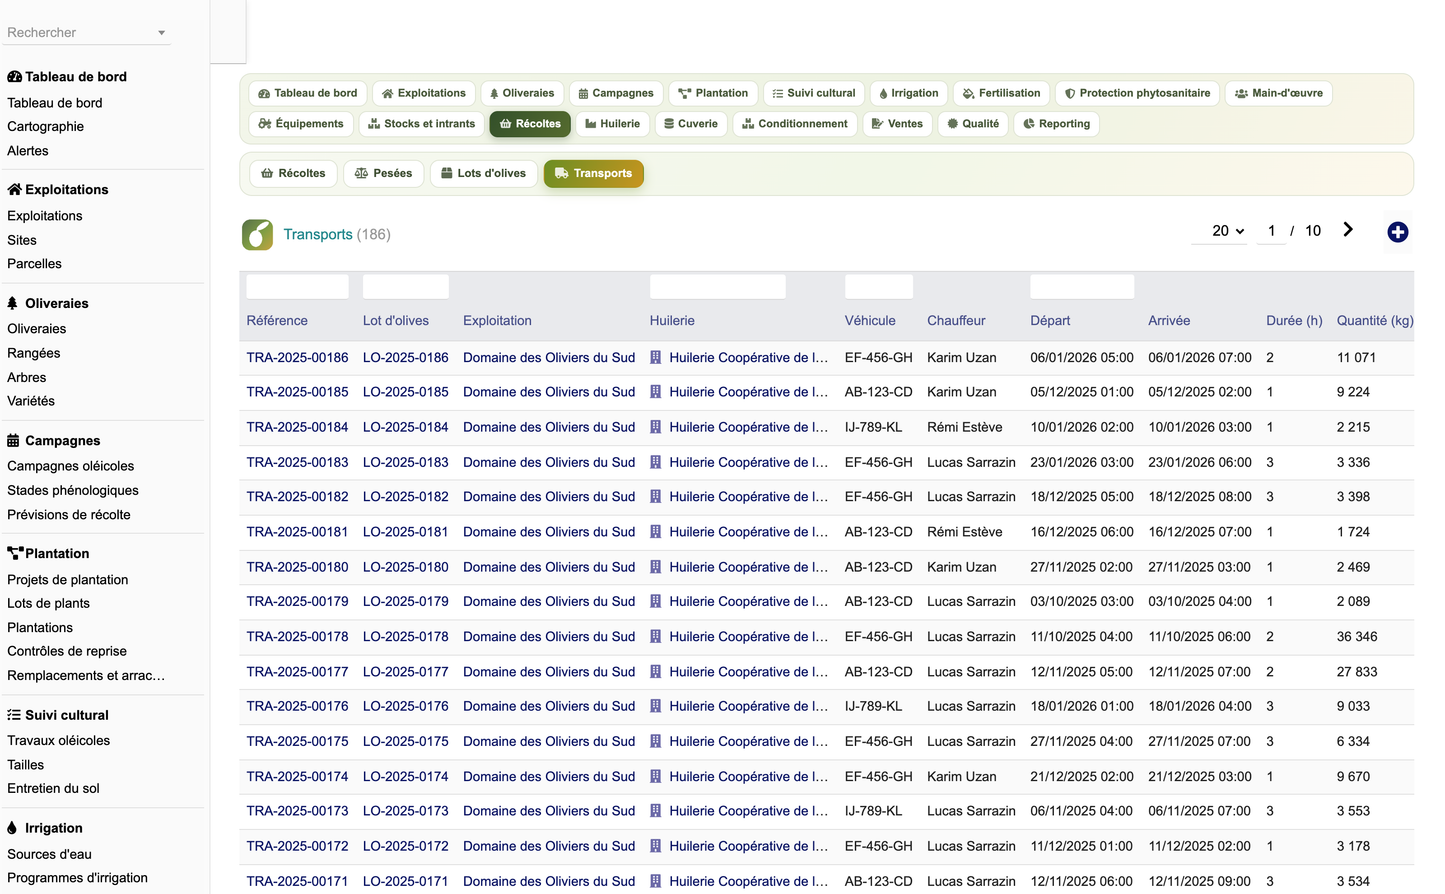Click the building icon in TRA-2025-00186 row
1445x894 pixels.
(656, 357)
